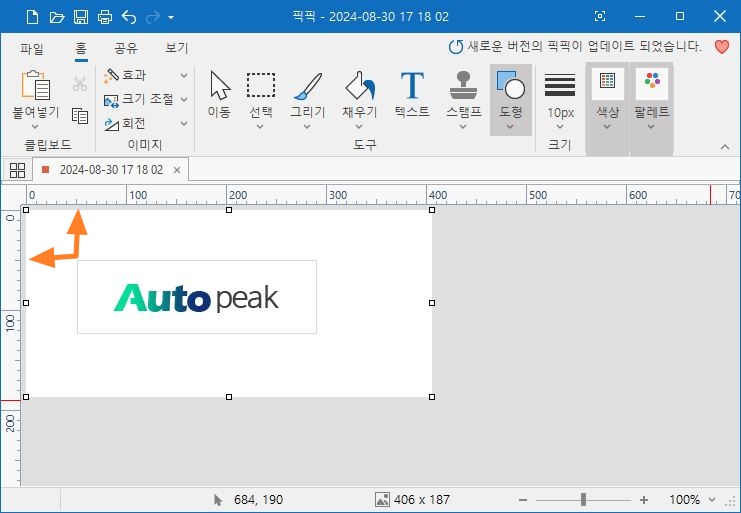Click the new version update notice link
Image resolution: width=741 pixels, height=513 pixels.
click(x=575, y=47)
